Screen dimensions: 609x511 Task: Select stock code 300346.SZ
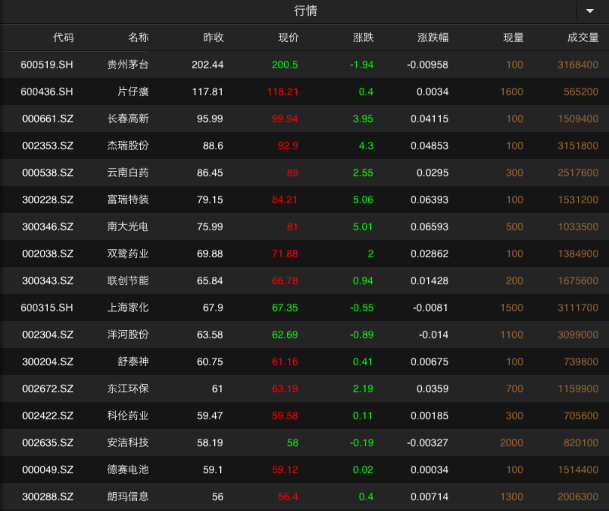(47, 226)
